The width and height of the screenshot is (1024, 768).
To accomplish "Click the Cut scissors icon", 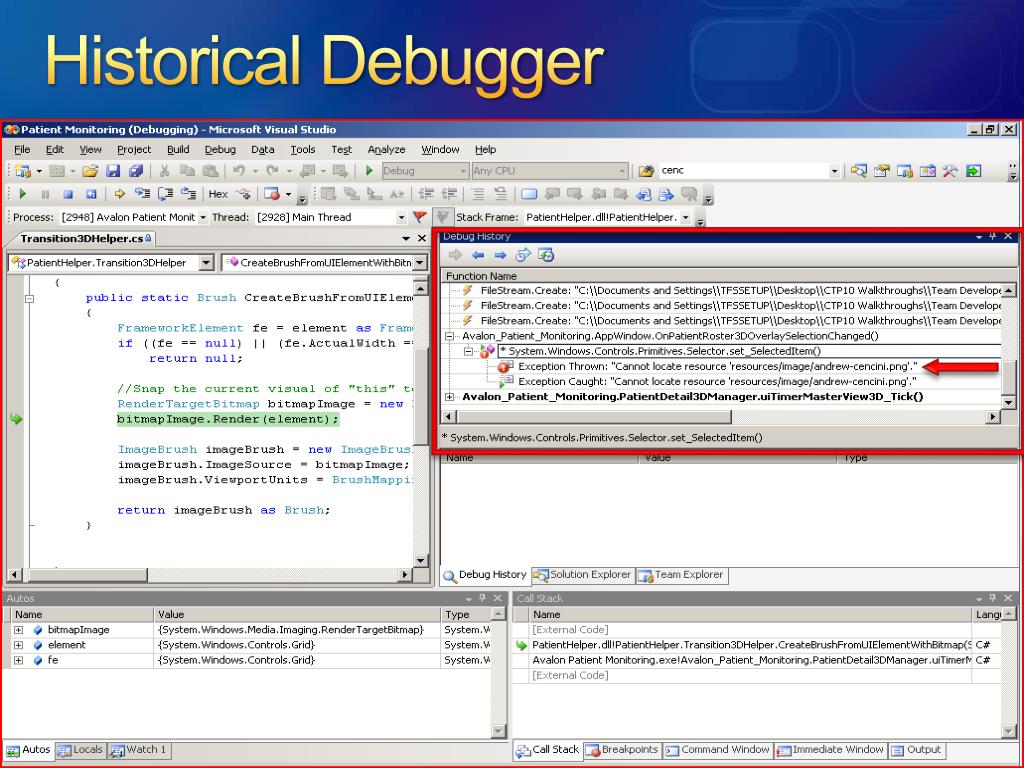I will (x=164, y=171).
